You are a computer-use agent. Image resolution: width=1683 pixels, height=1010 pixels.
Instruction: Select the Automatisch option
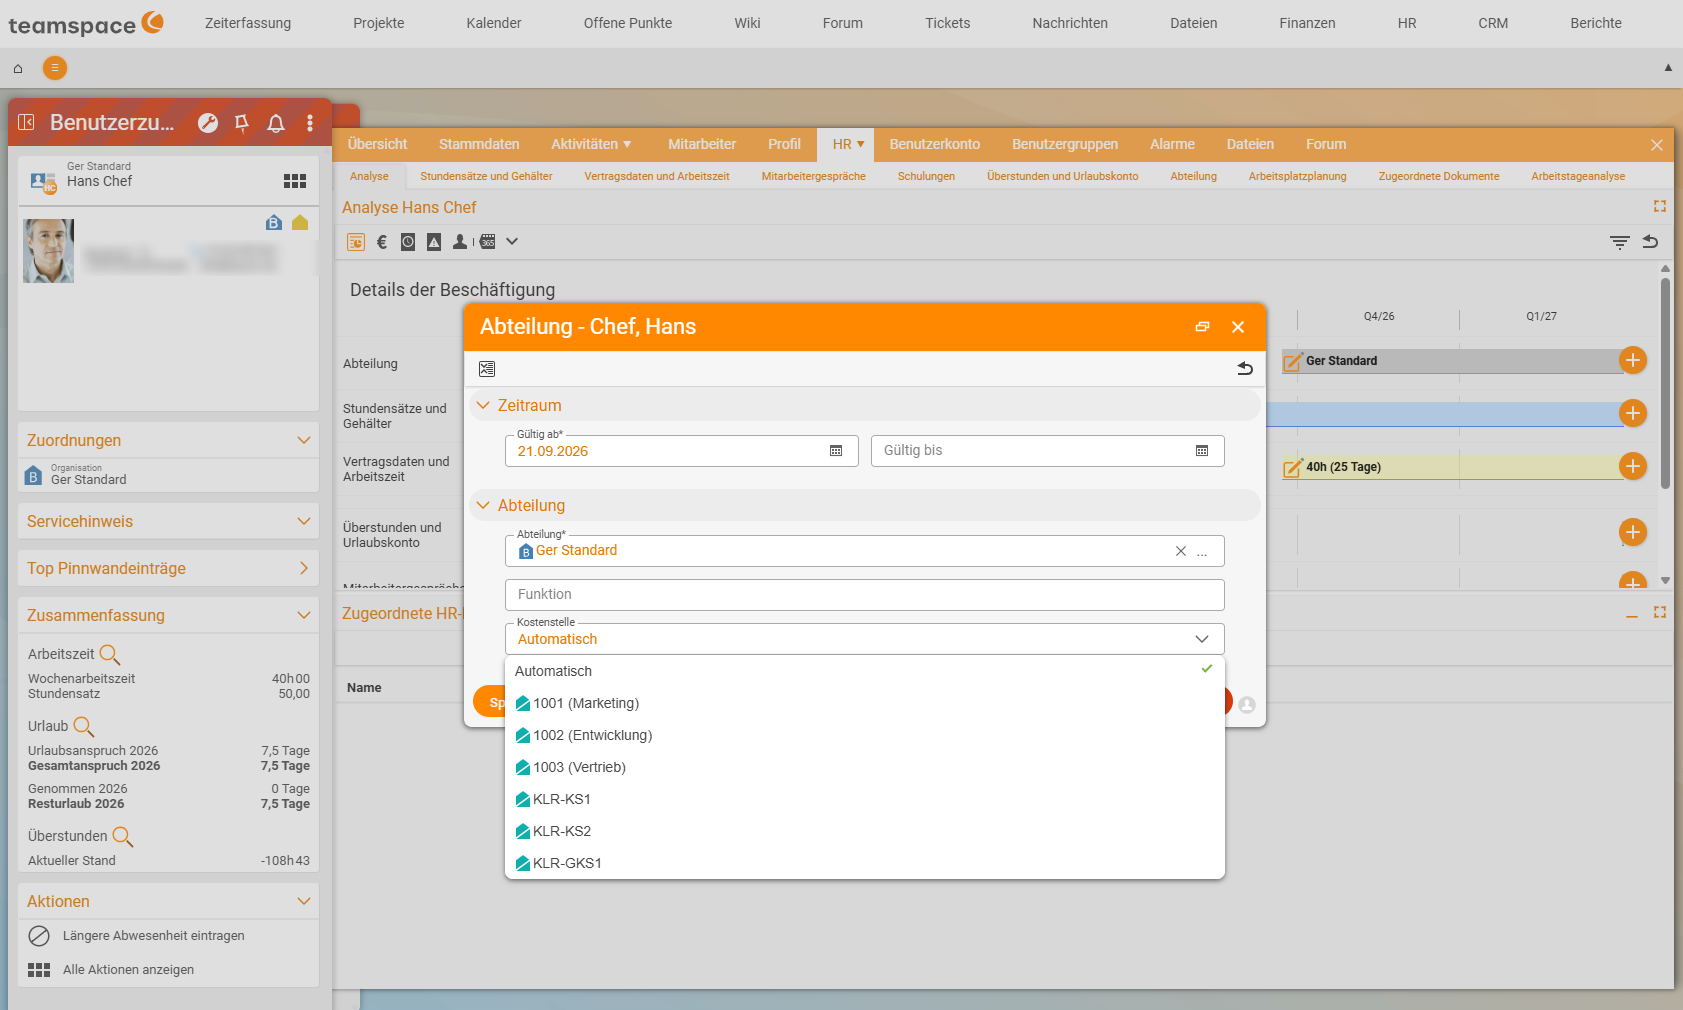click(865, 671)
